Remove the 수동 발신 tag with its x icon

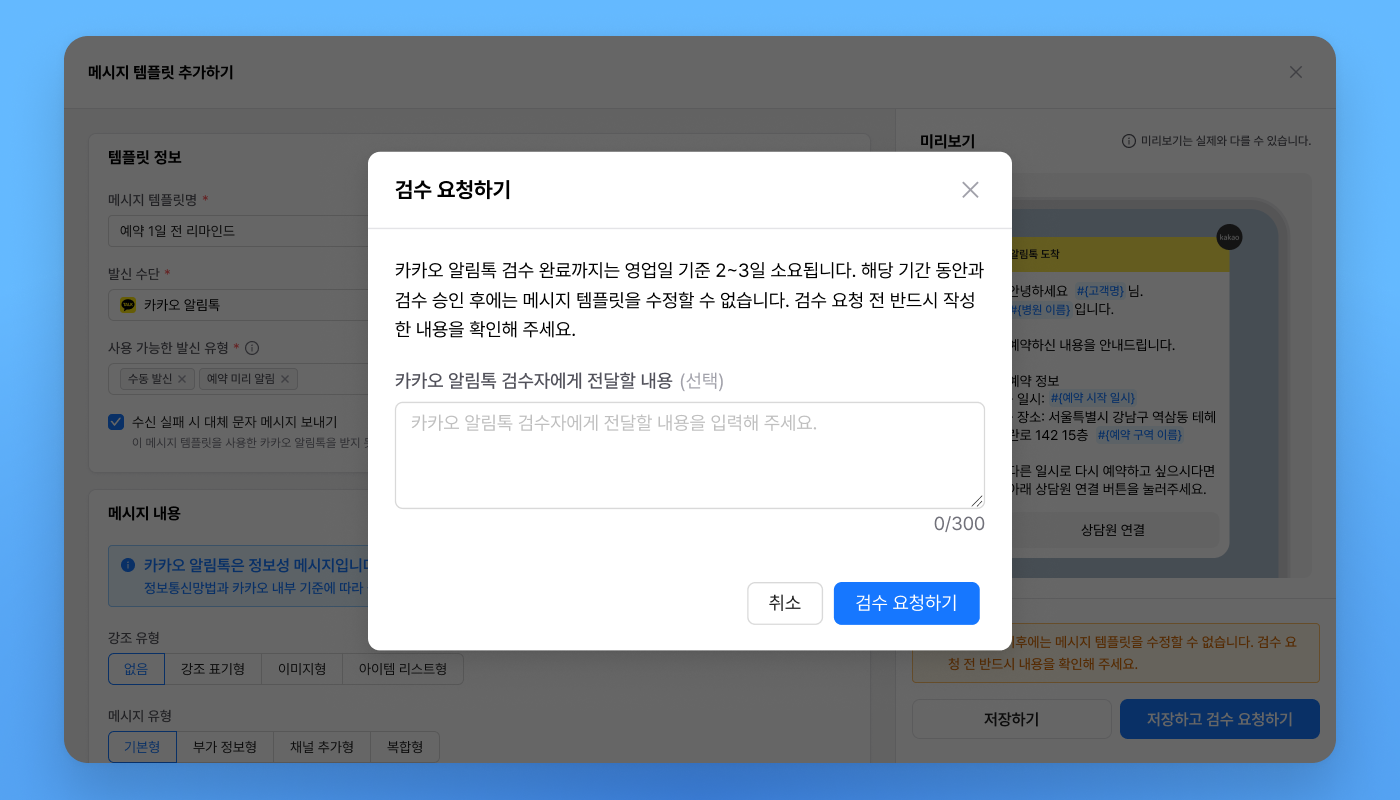(182, 379)
